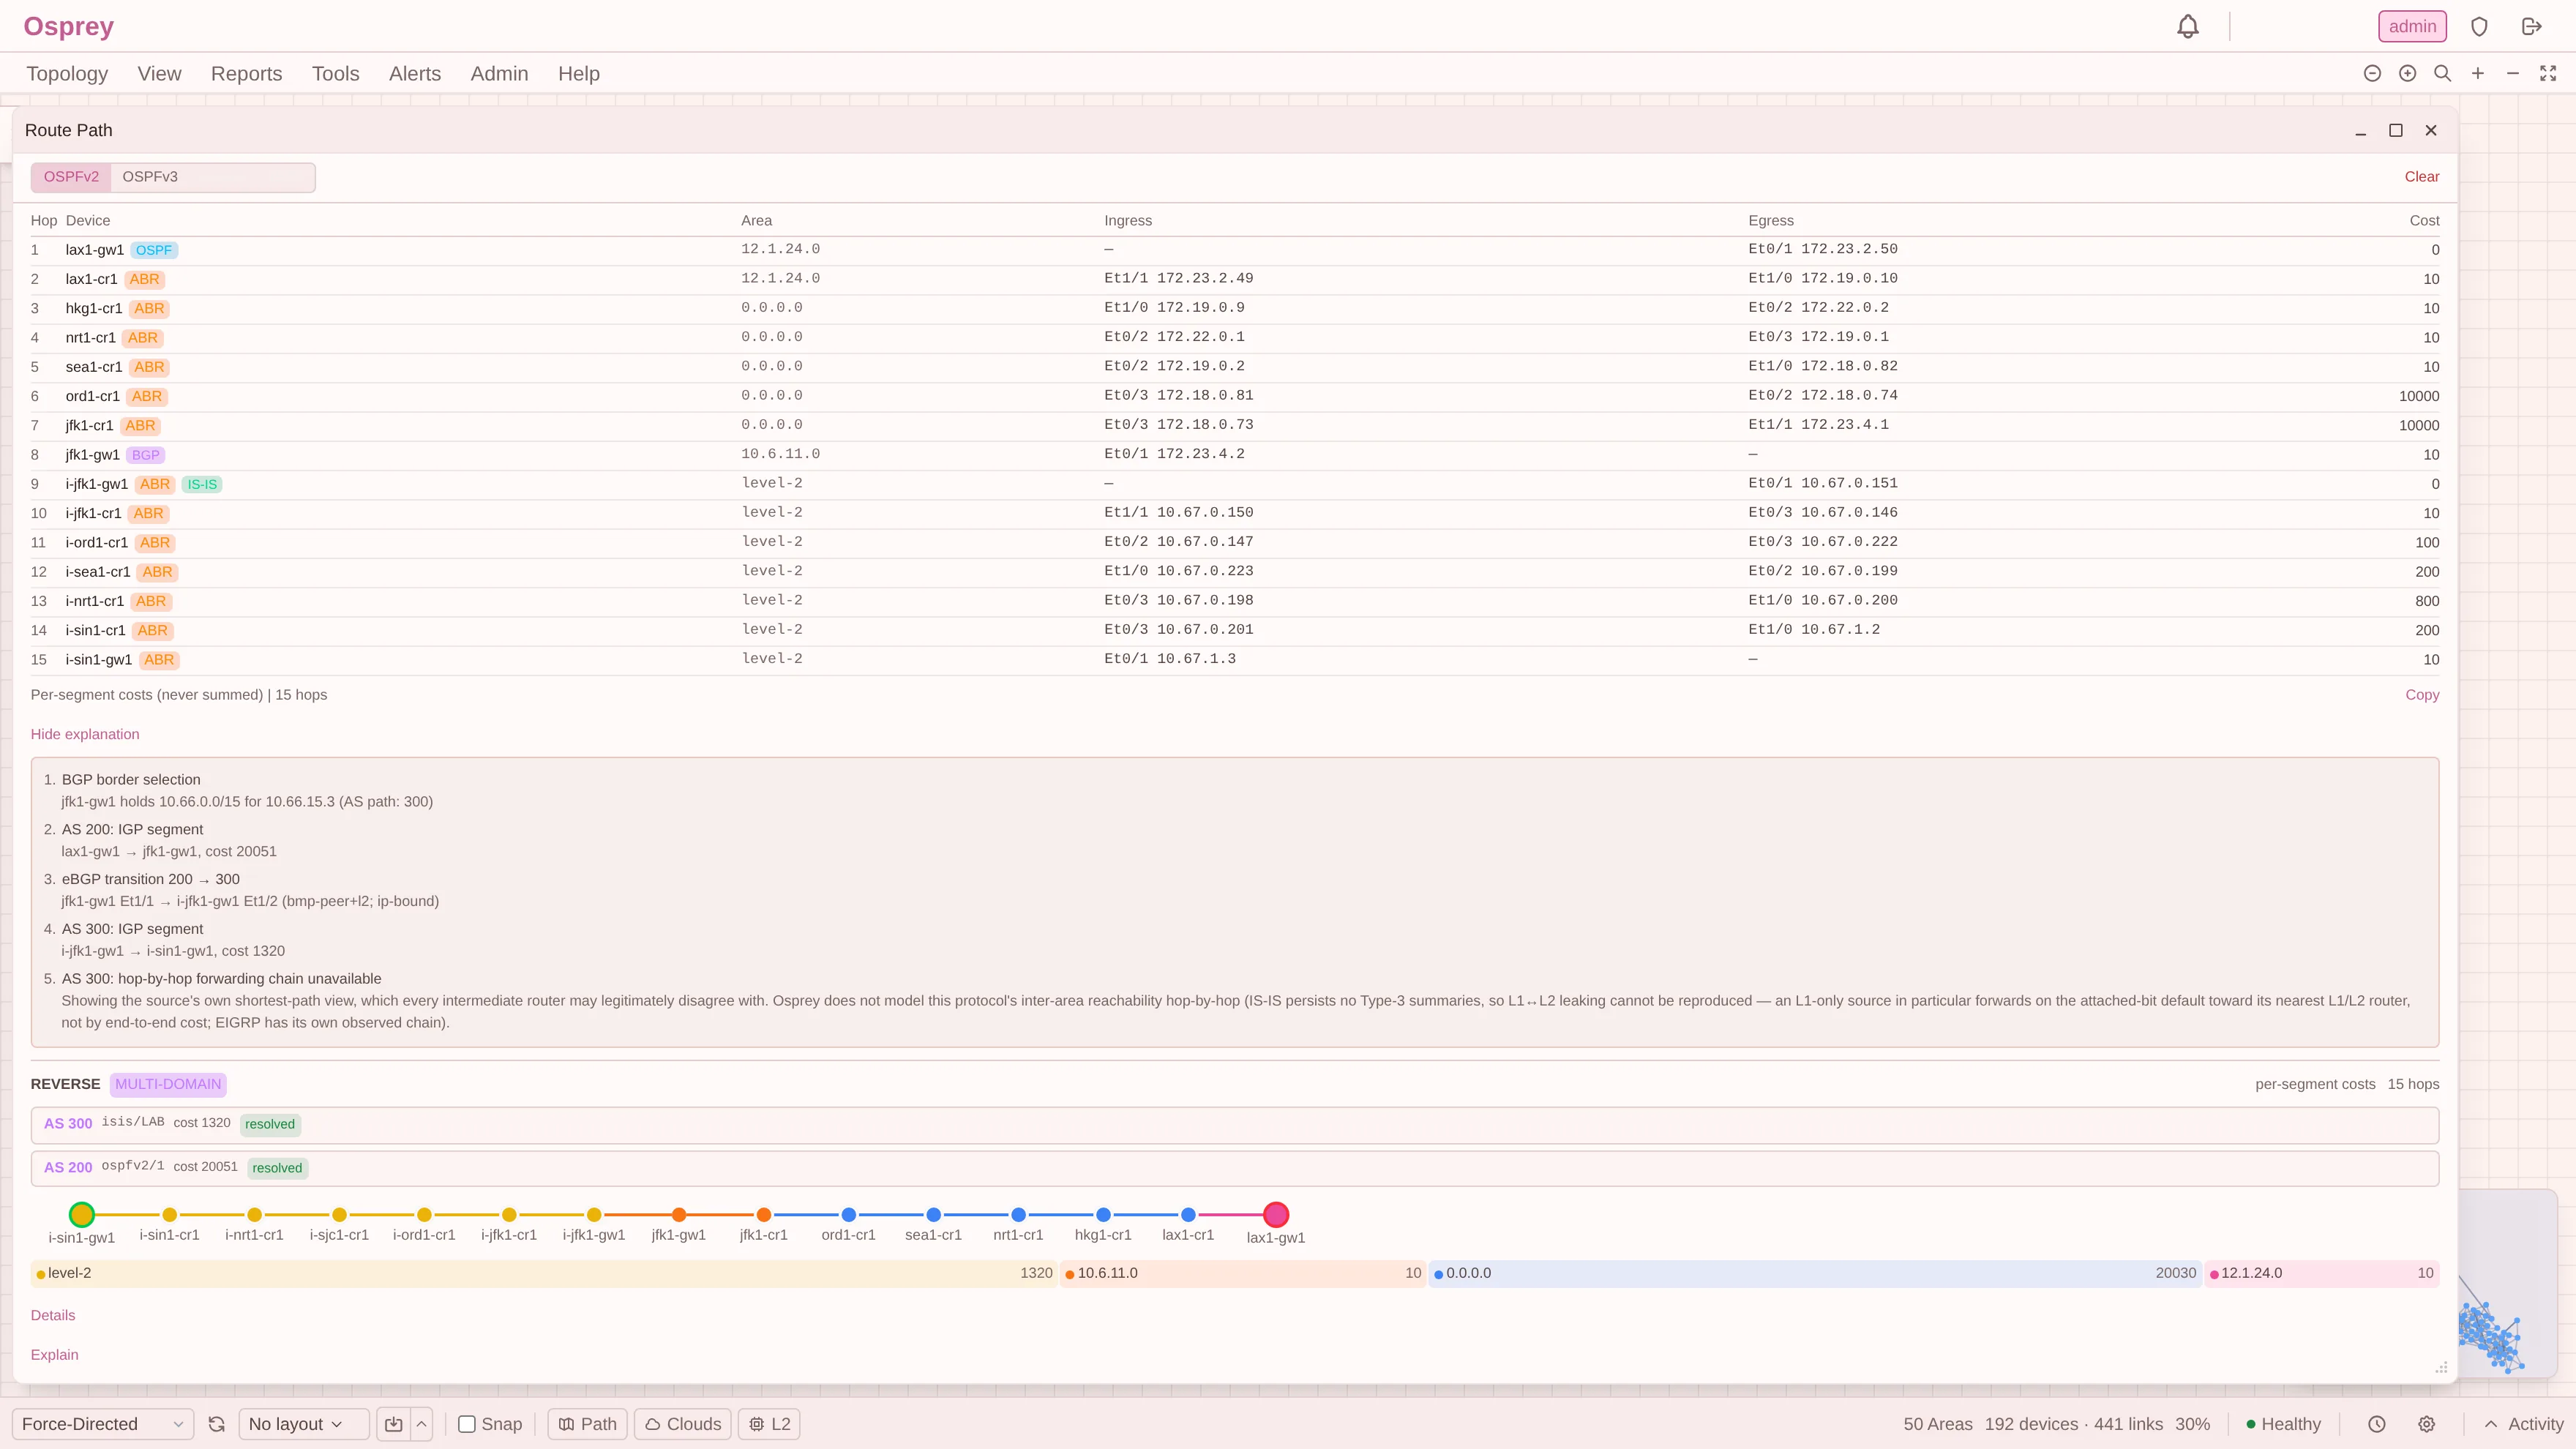Click the i-sin1-gw1 node in reverse path

tap(82, 1214)
